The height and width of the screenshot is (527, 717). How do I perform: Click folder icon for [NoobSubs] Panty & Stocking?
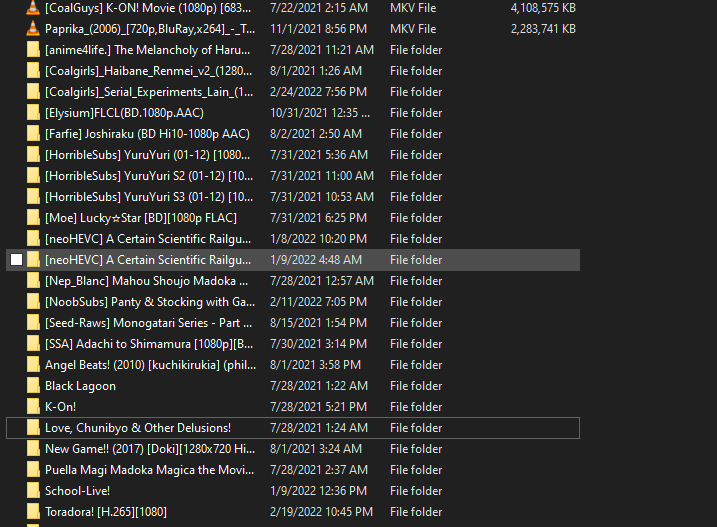(x=33, y=302)
